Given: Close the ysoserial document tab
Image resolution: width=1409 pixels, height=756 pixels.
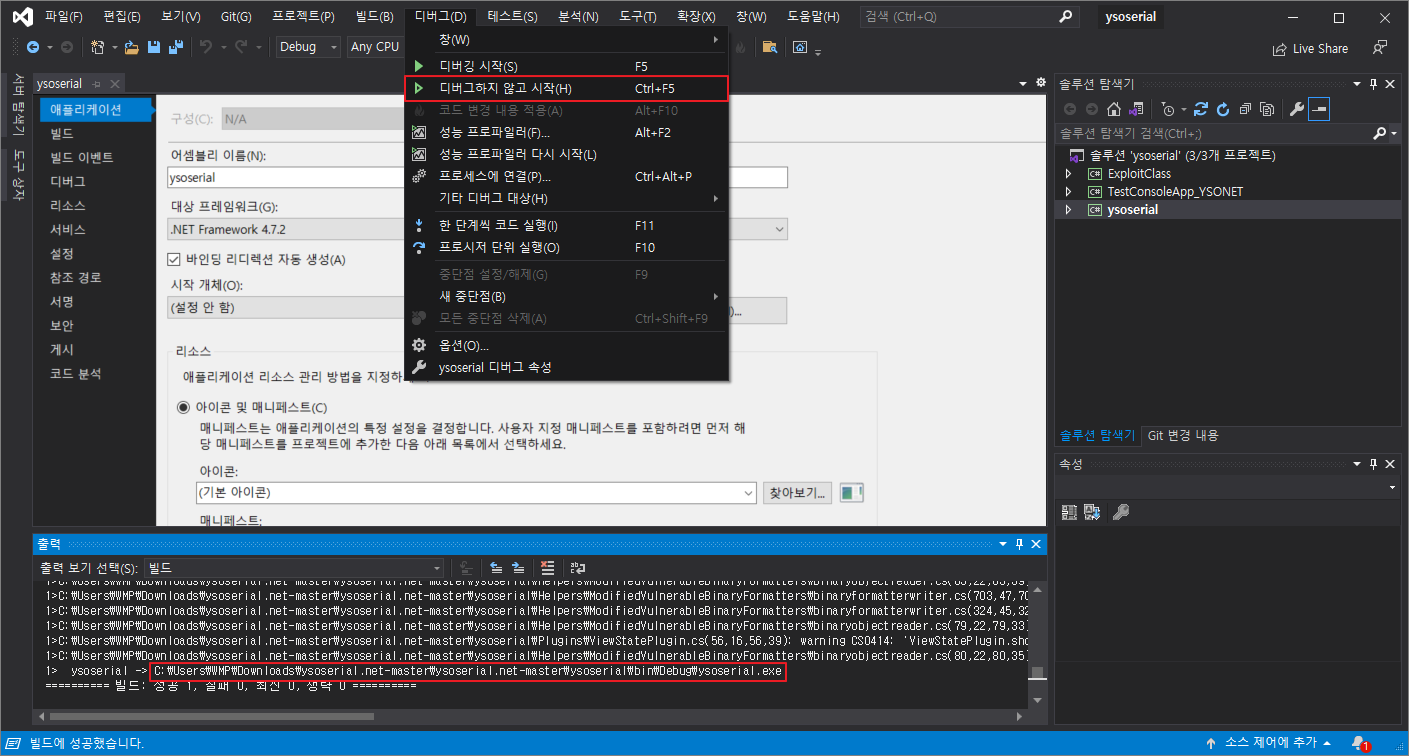Looking at the screenshot, I should (115, 84).
